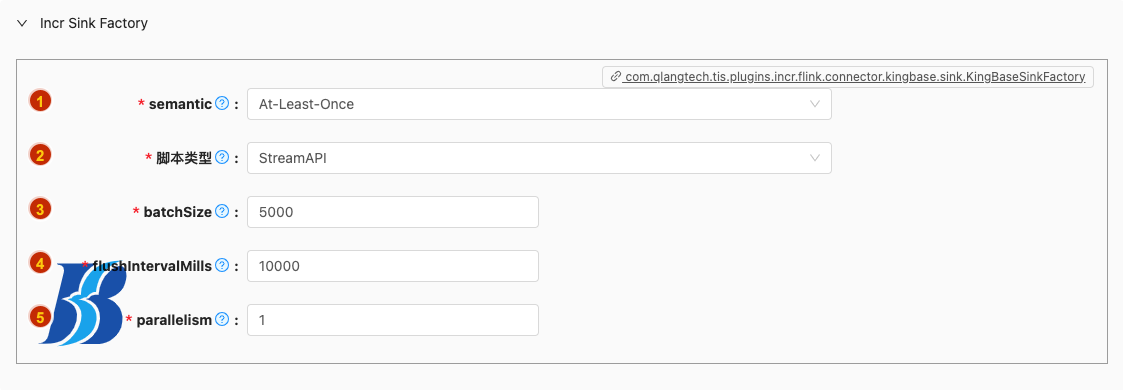Click the red numbered badge 2
The width and height of the screenshot is (1123, 390).
point(40,155)
